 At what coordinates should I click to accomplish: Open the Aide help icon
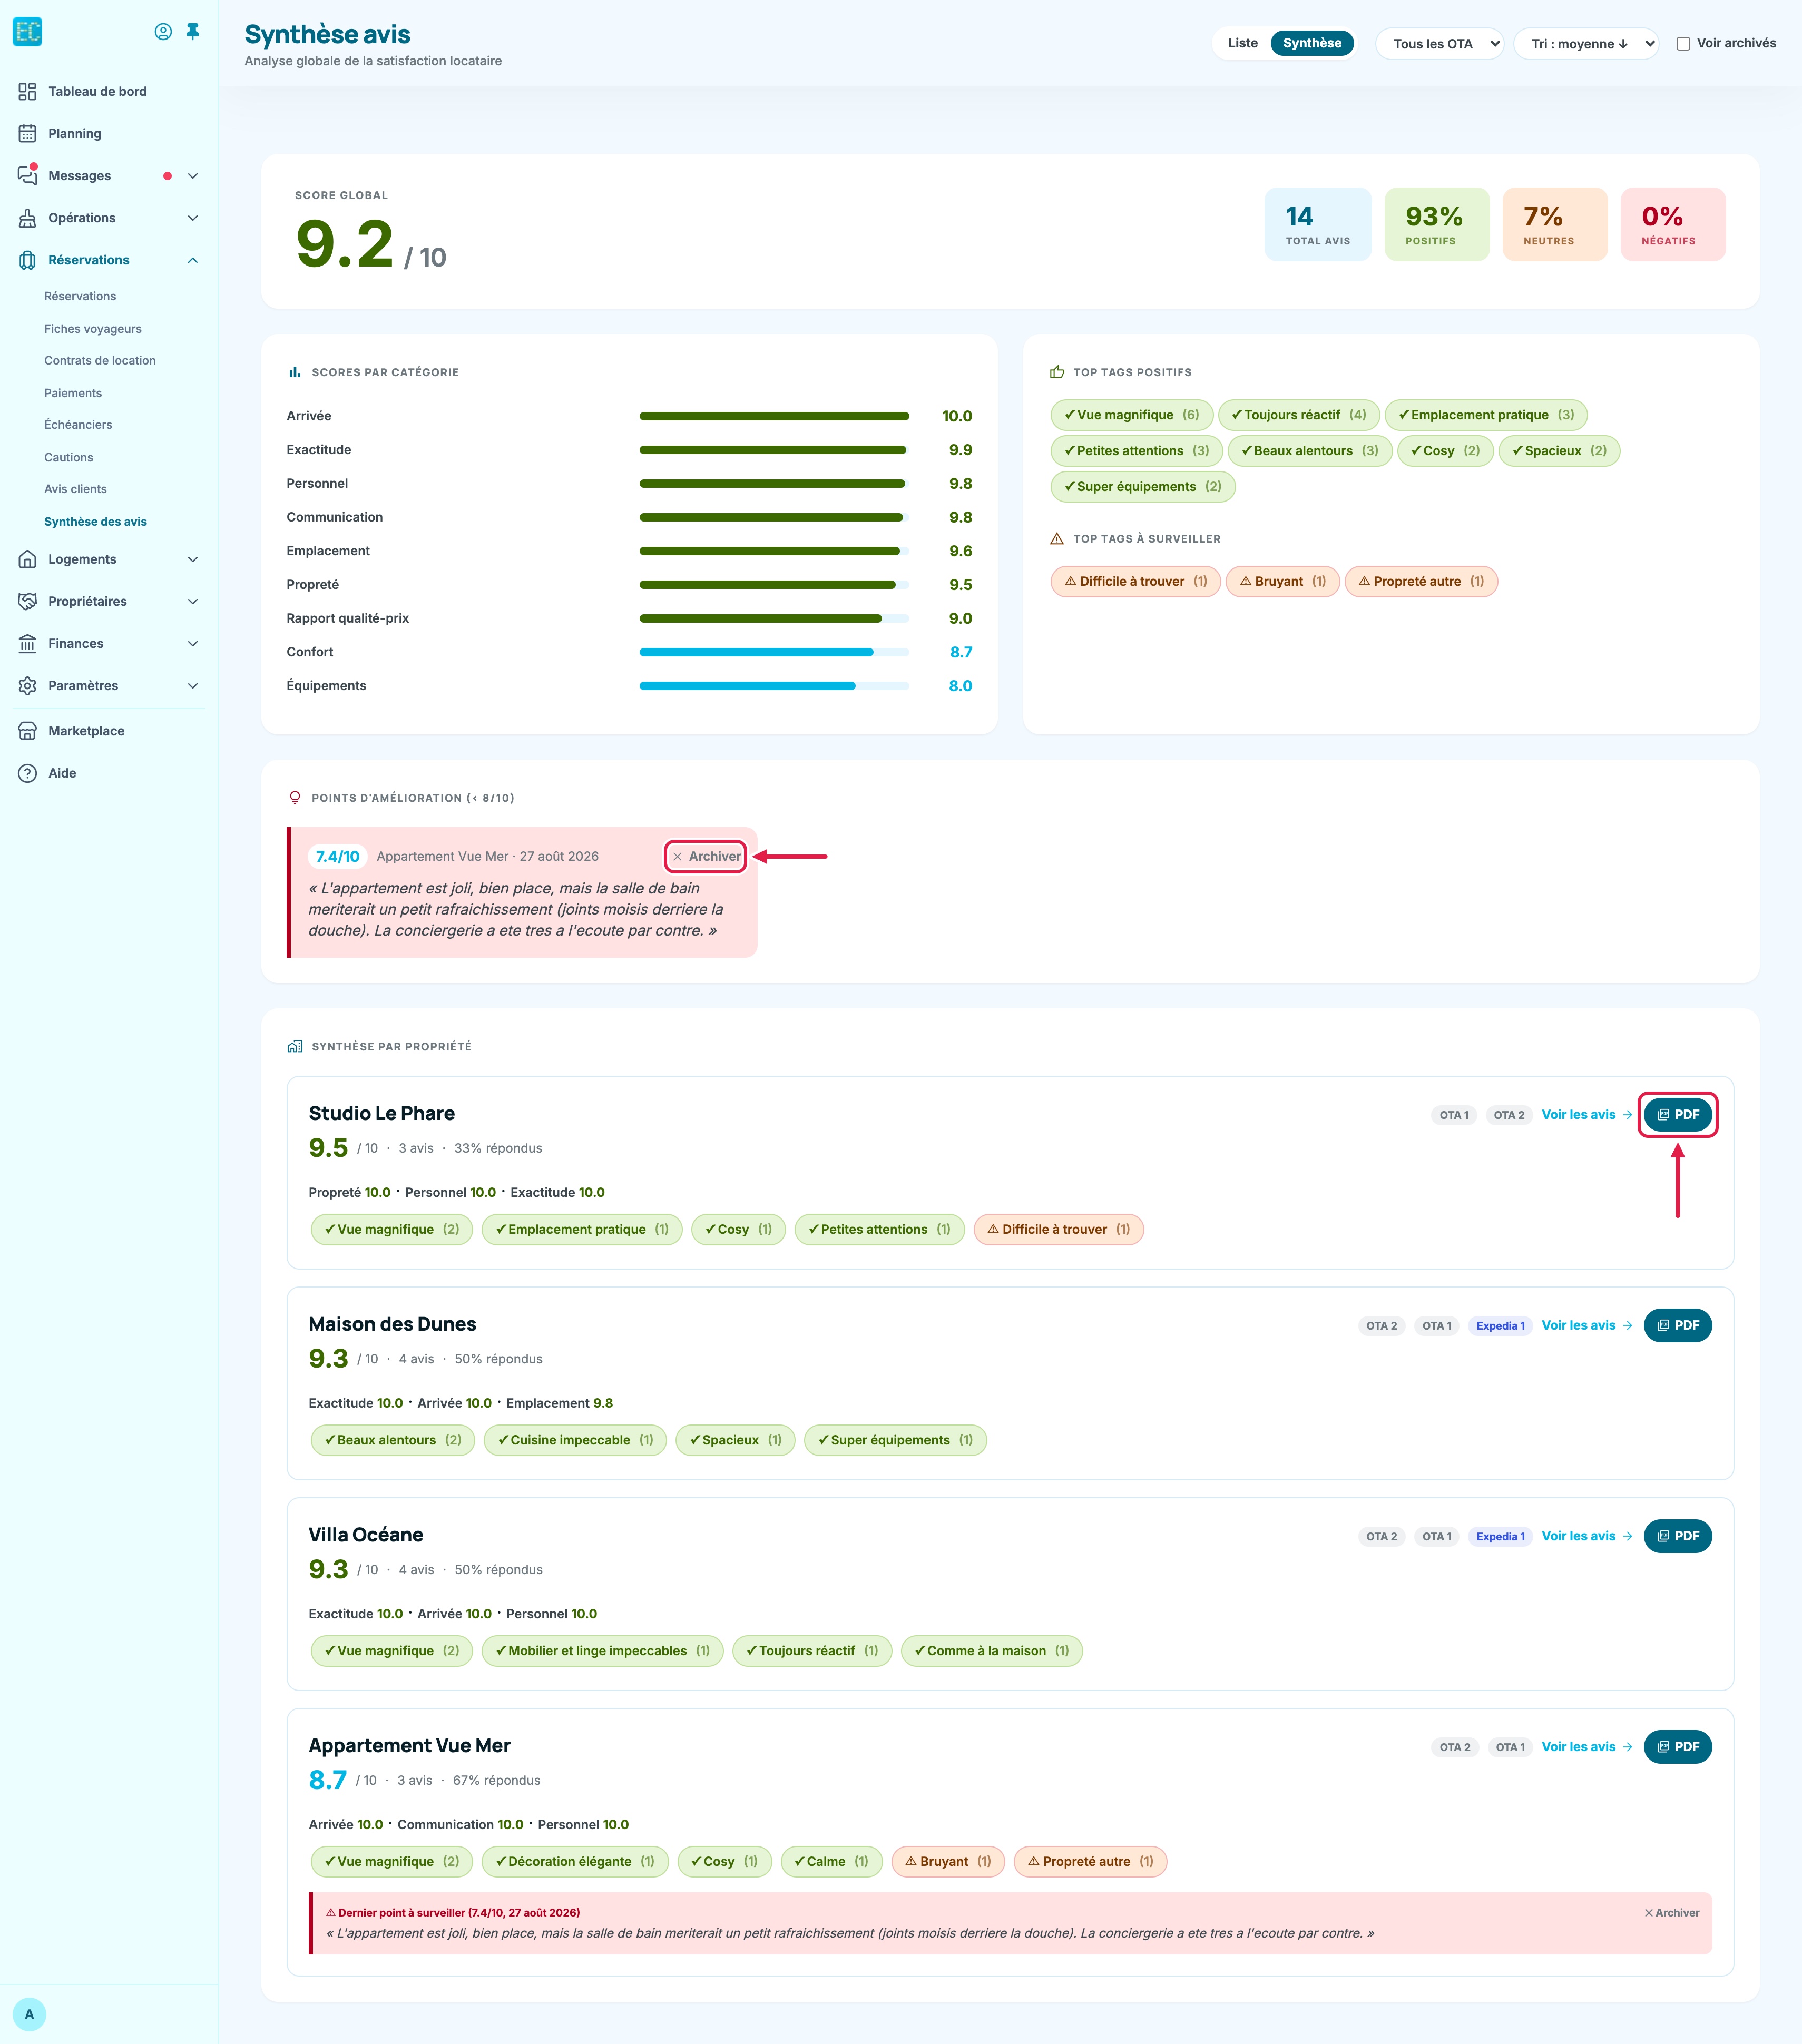[x=27, y=773]
